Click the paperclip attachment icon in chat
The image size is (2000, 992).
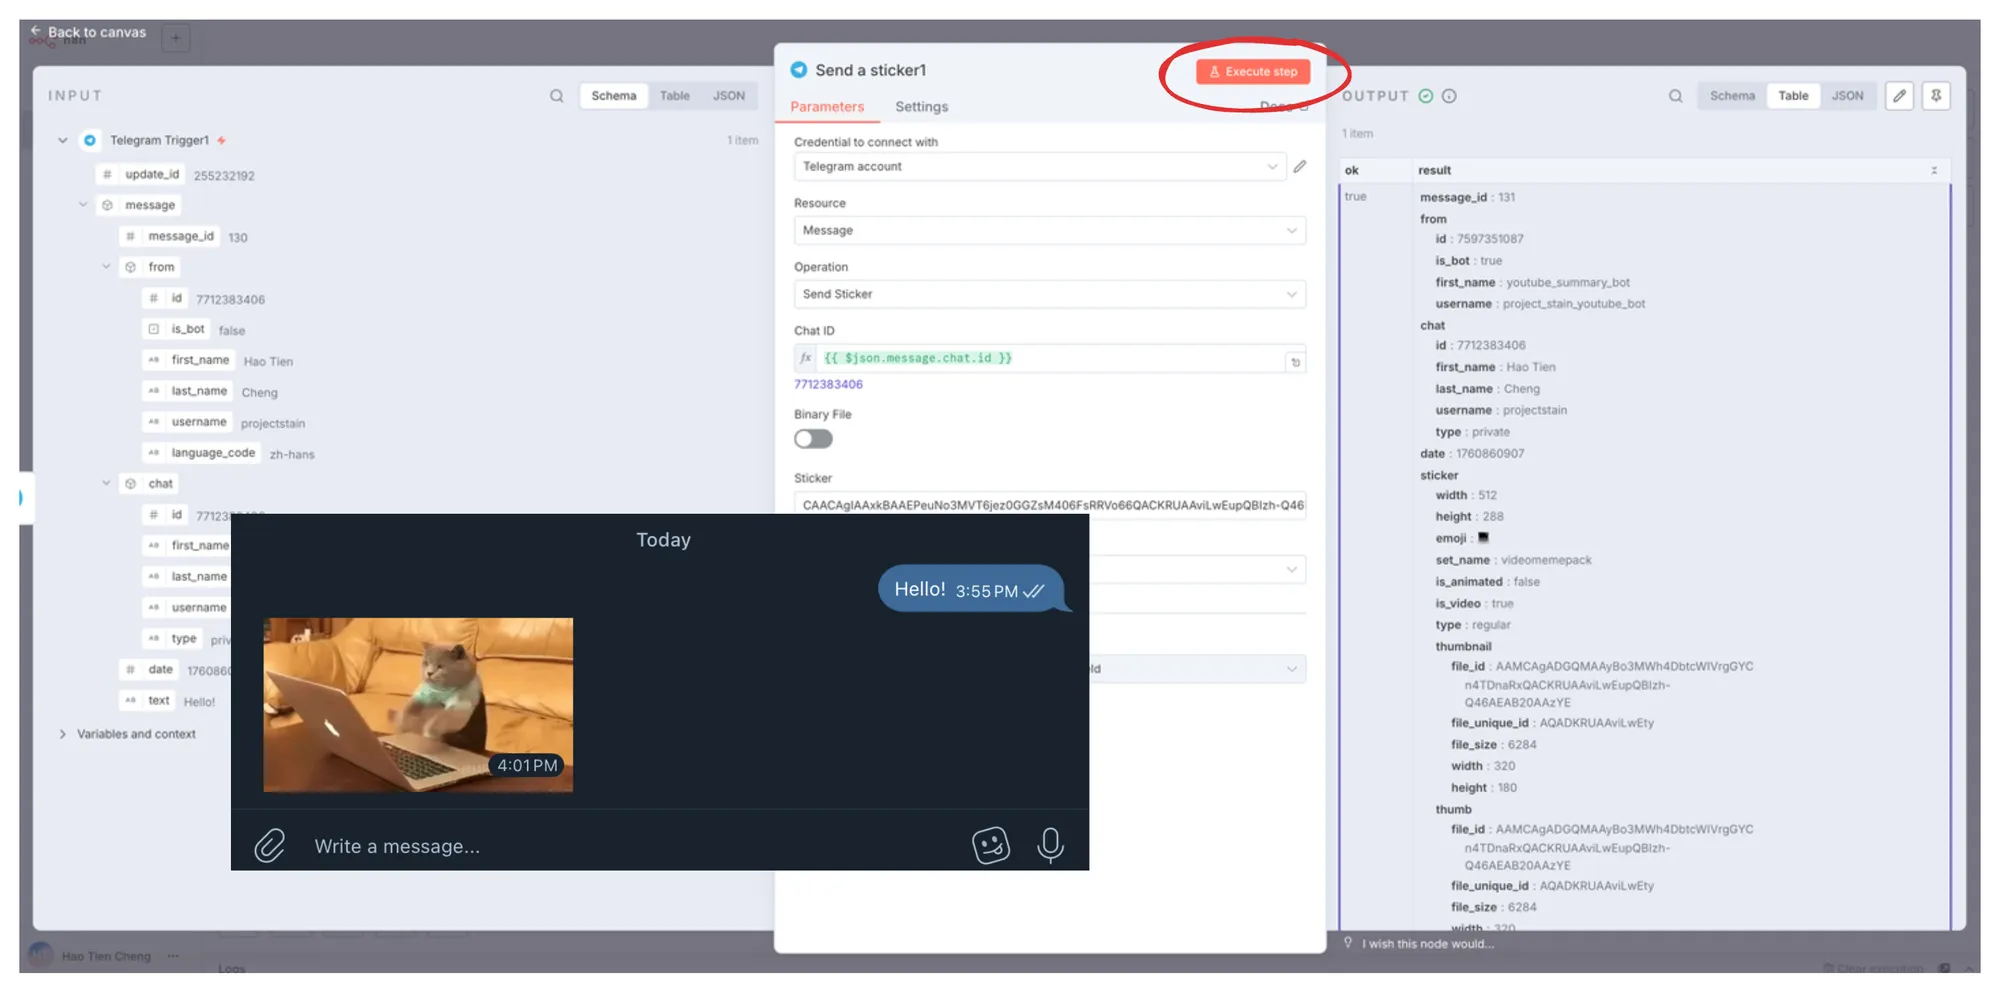[269, 846]
